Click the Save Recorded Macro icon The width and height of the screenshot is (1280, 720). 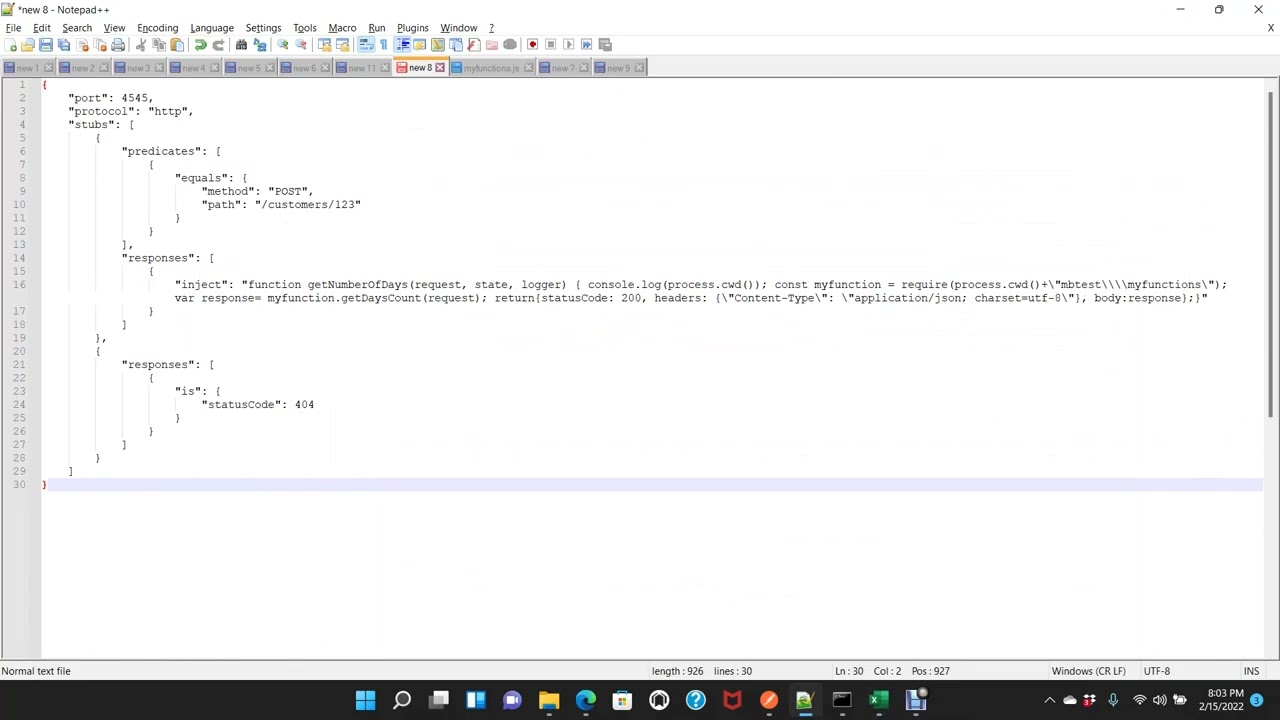(605, 44)
